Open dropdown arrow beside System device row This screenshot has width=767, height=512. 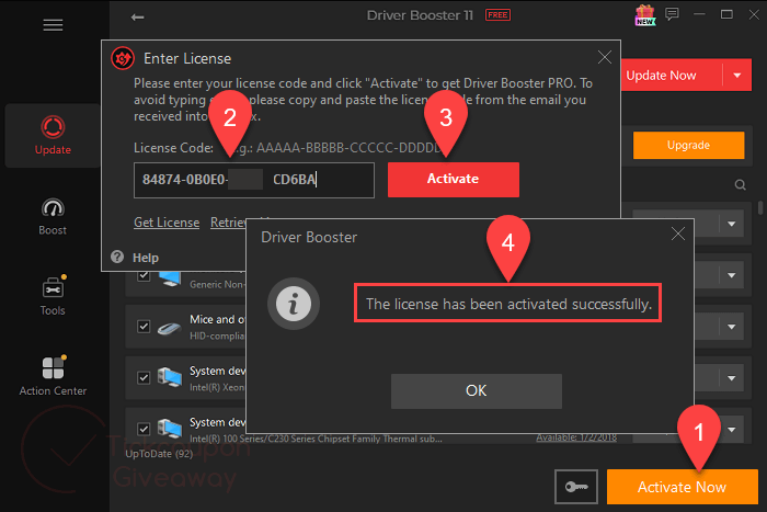pos(732,379)
